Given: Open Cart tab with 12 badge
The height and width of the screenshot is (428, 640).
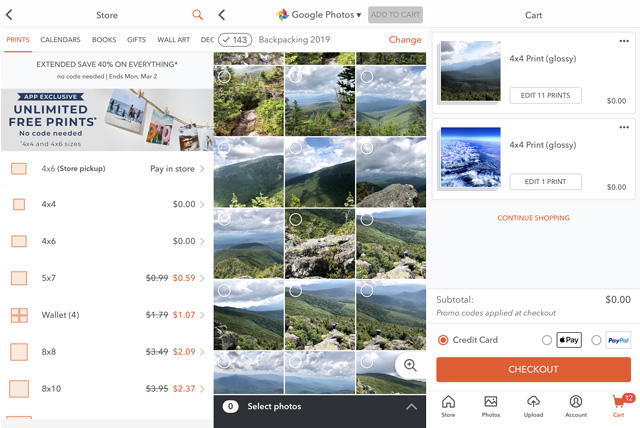Looking at the screenshot, I should pos(620,405).
